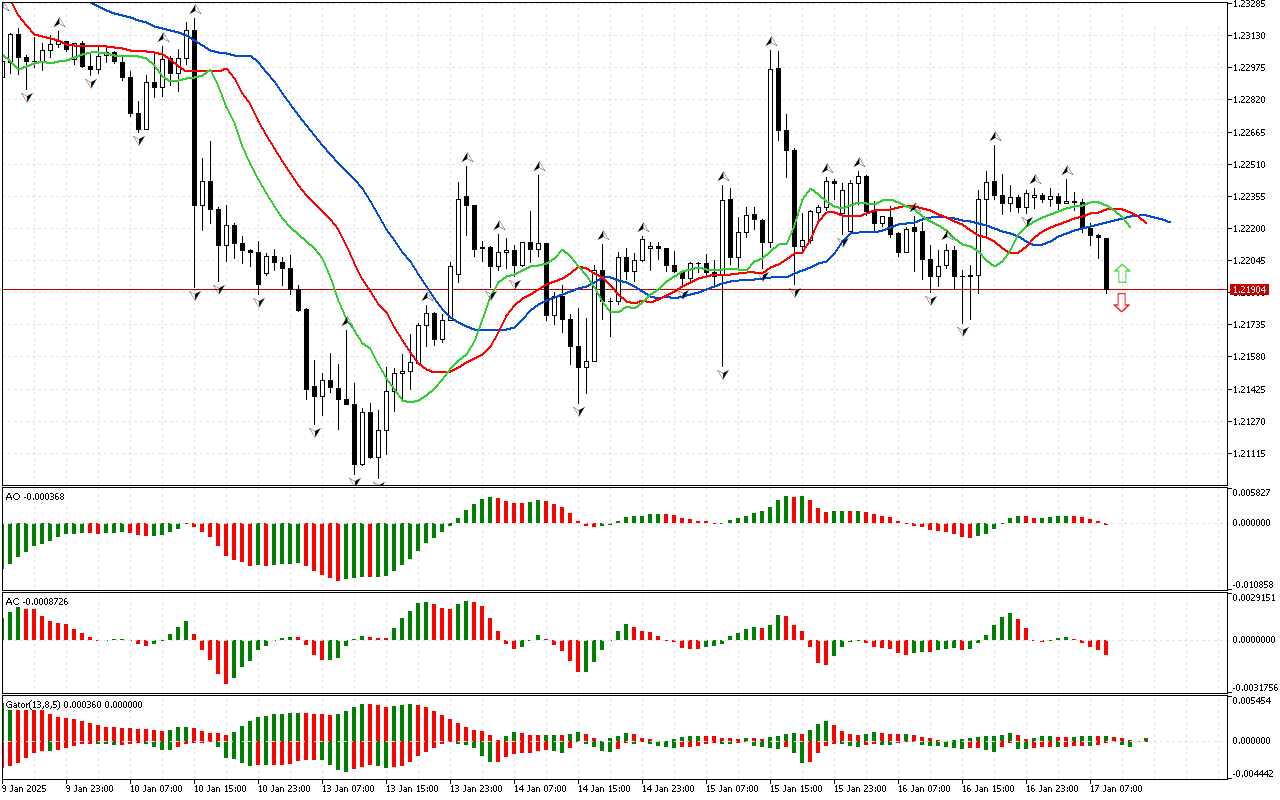Click the 15 Jan 23:00 time label

pos(858,788)
